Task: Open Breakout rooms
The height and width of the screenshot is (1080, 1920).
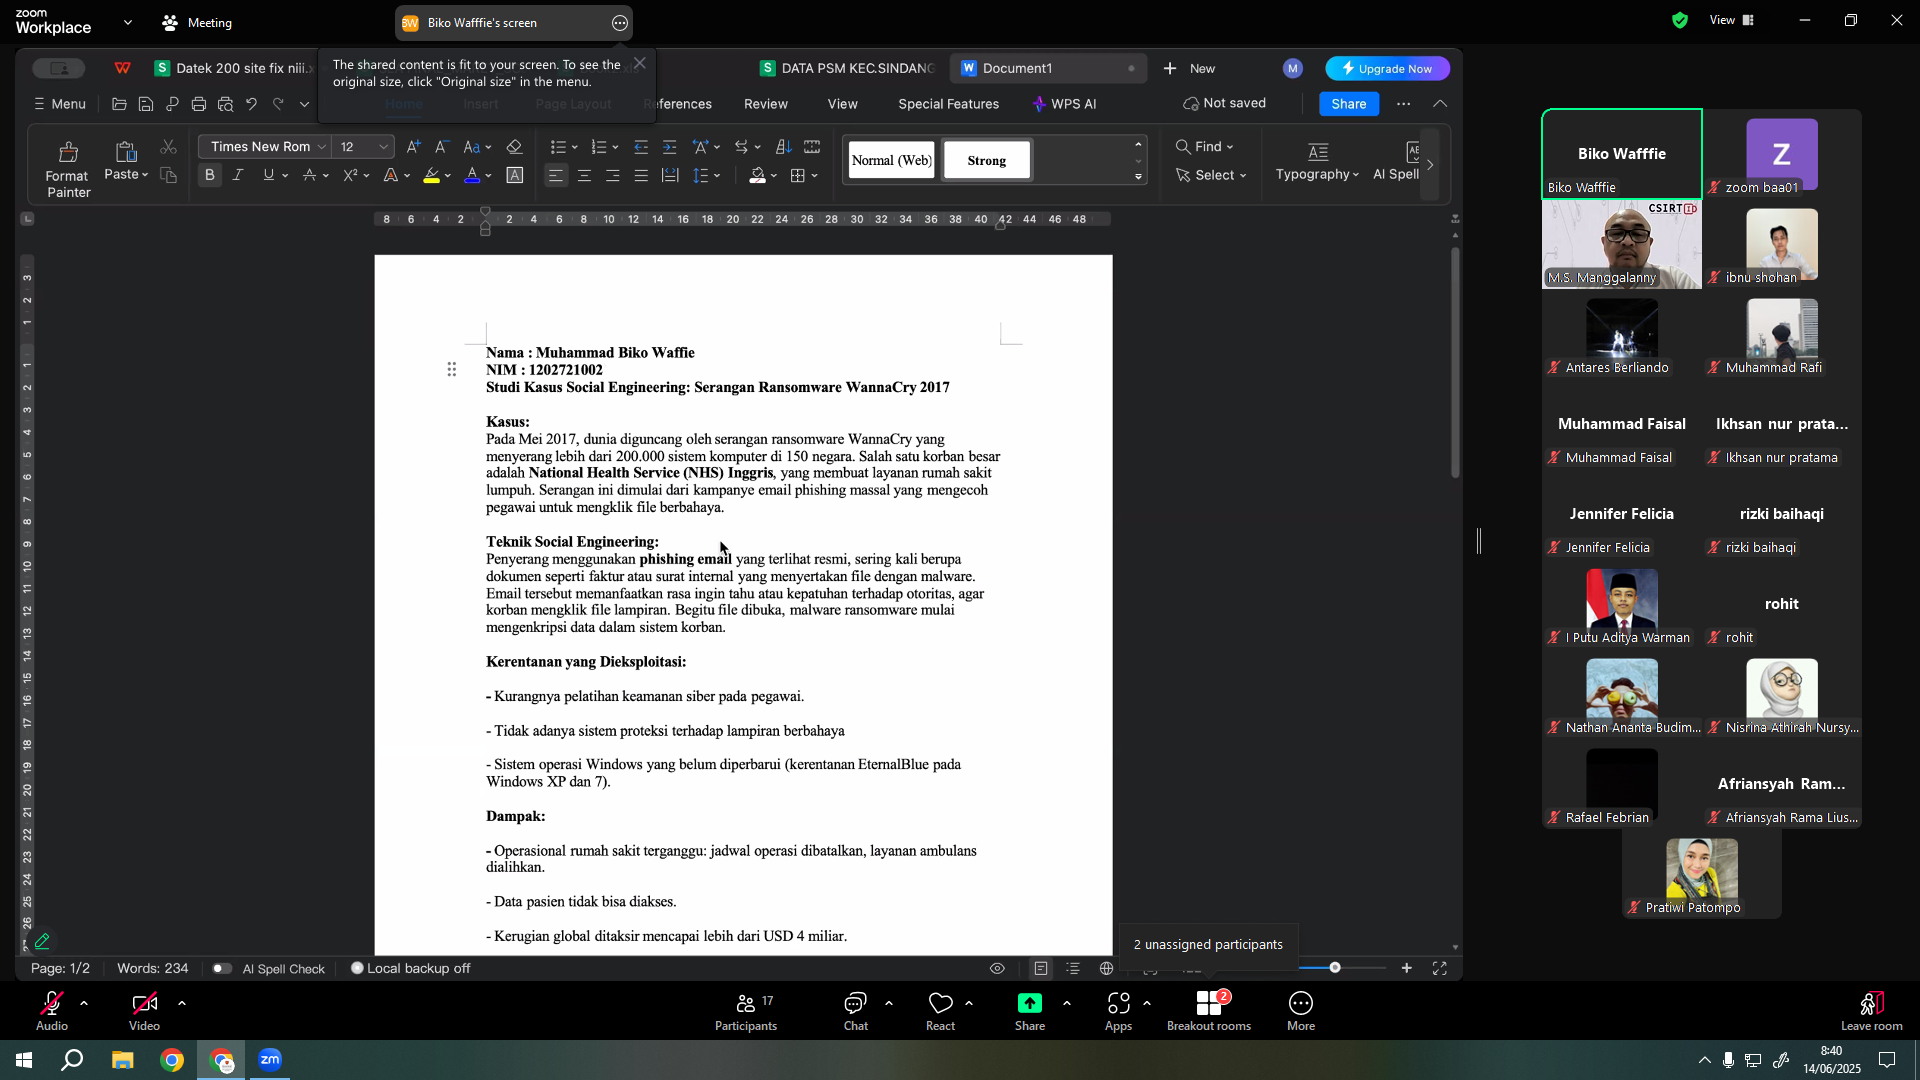Action: [1209, 1011]
